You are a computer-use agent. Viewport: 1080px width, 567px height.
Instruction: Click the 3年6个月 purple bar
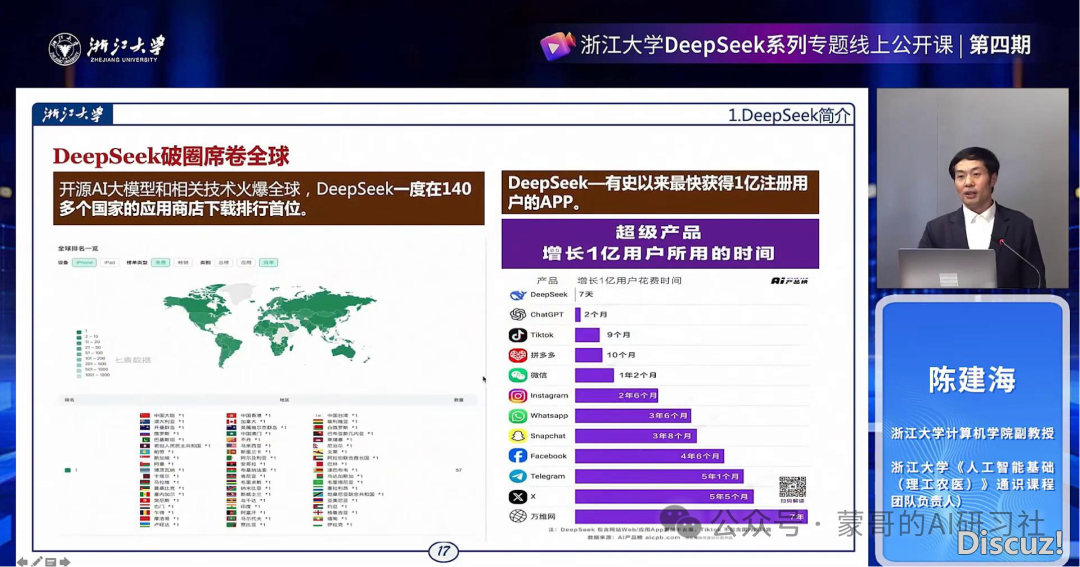[x=633, y=415]
